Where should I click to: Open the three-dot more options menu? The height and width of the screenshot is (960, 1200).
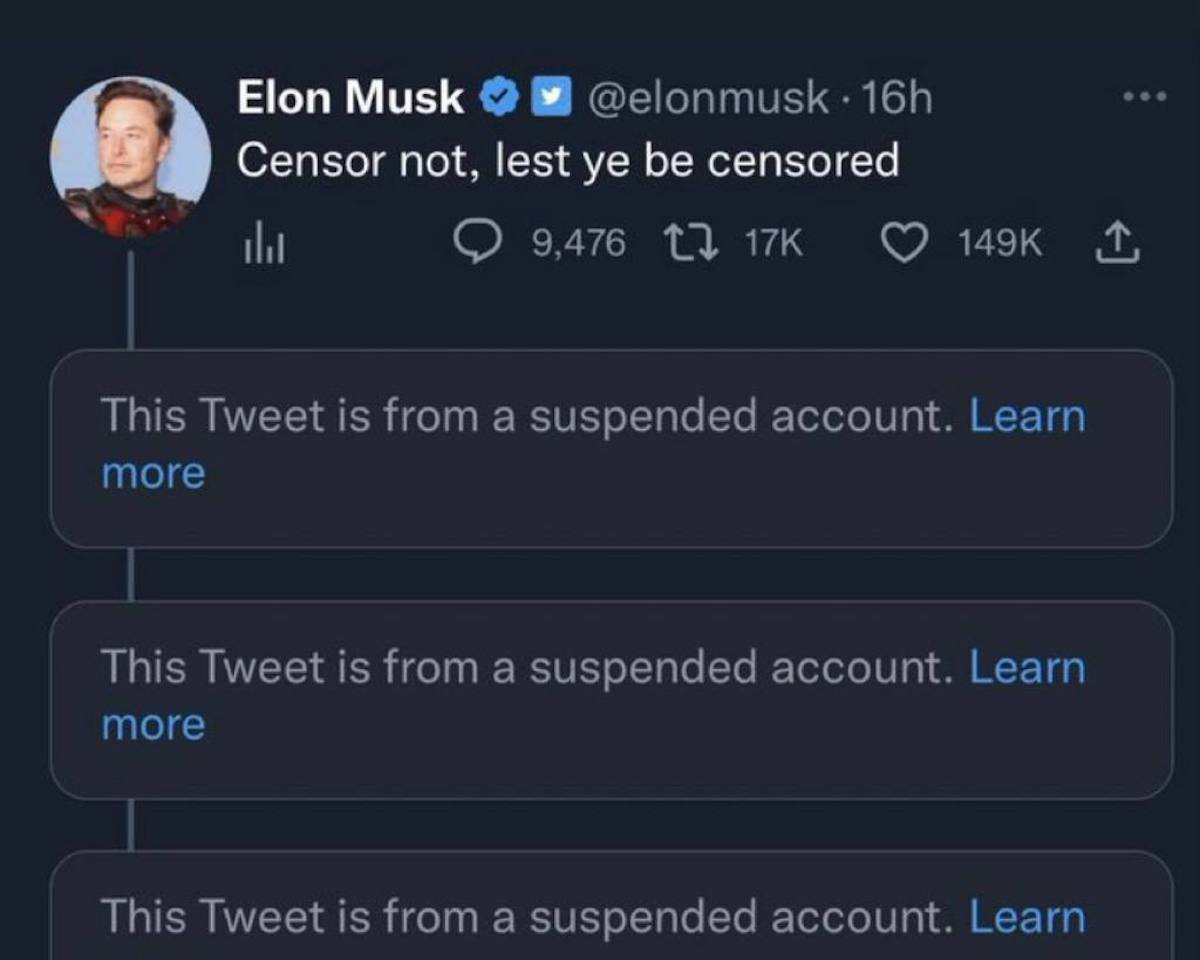[x=1144, y=97]
